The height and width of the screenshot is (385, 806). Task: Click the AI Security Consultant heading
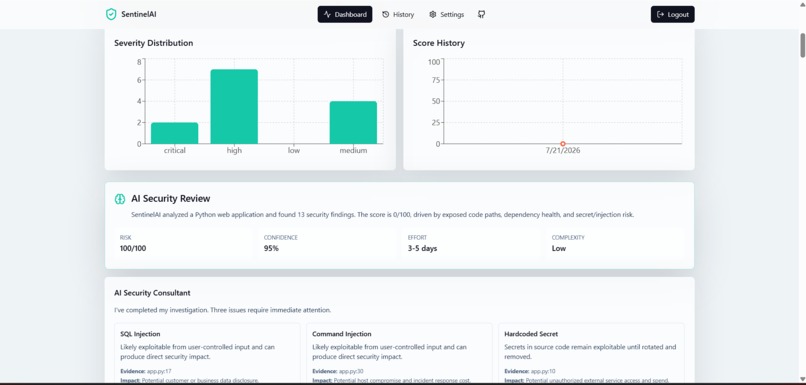click(x=152, y=293)
